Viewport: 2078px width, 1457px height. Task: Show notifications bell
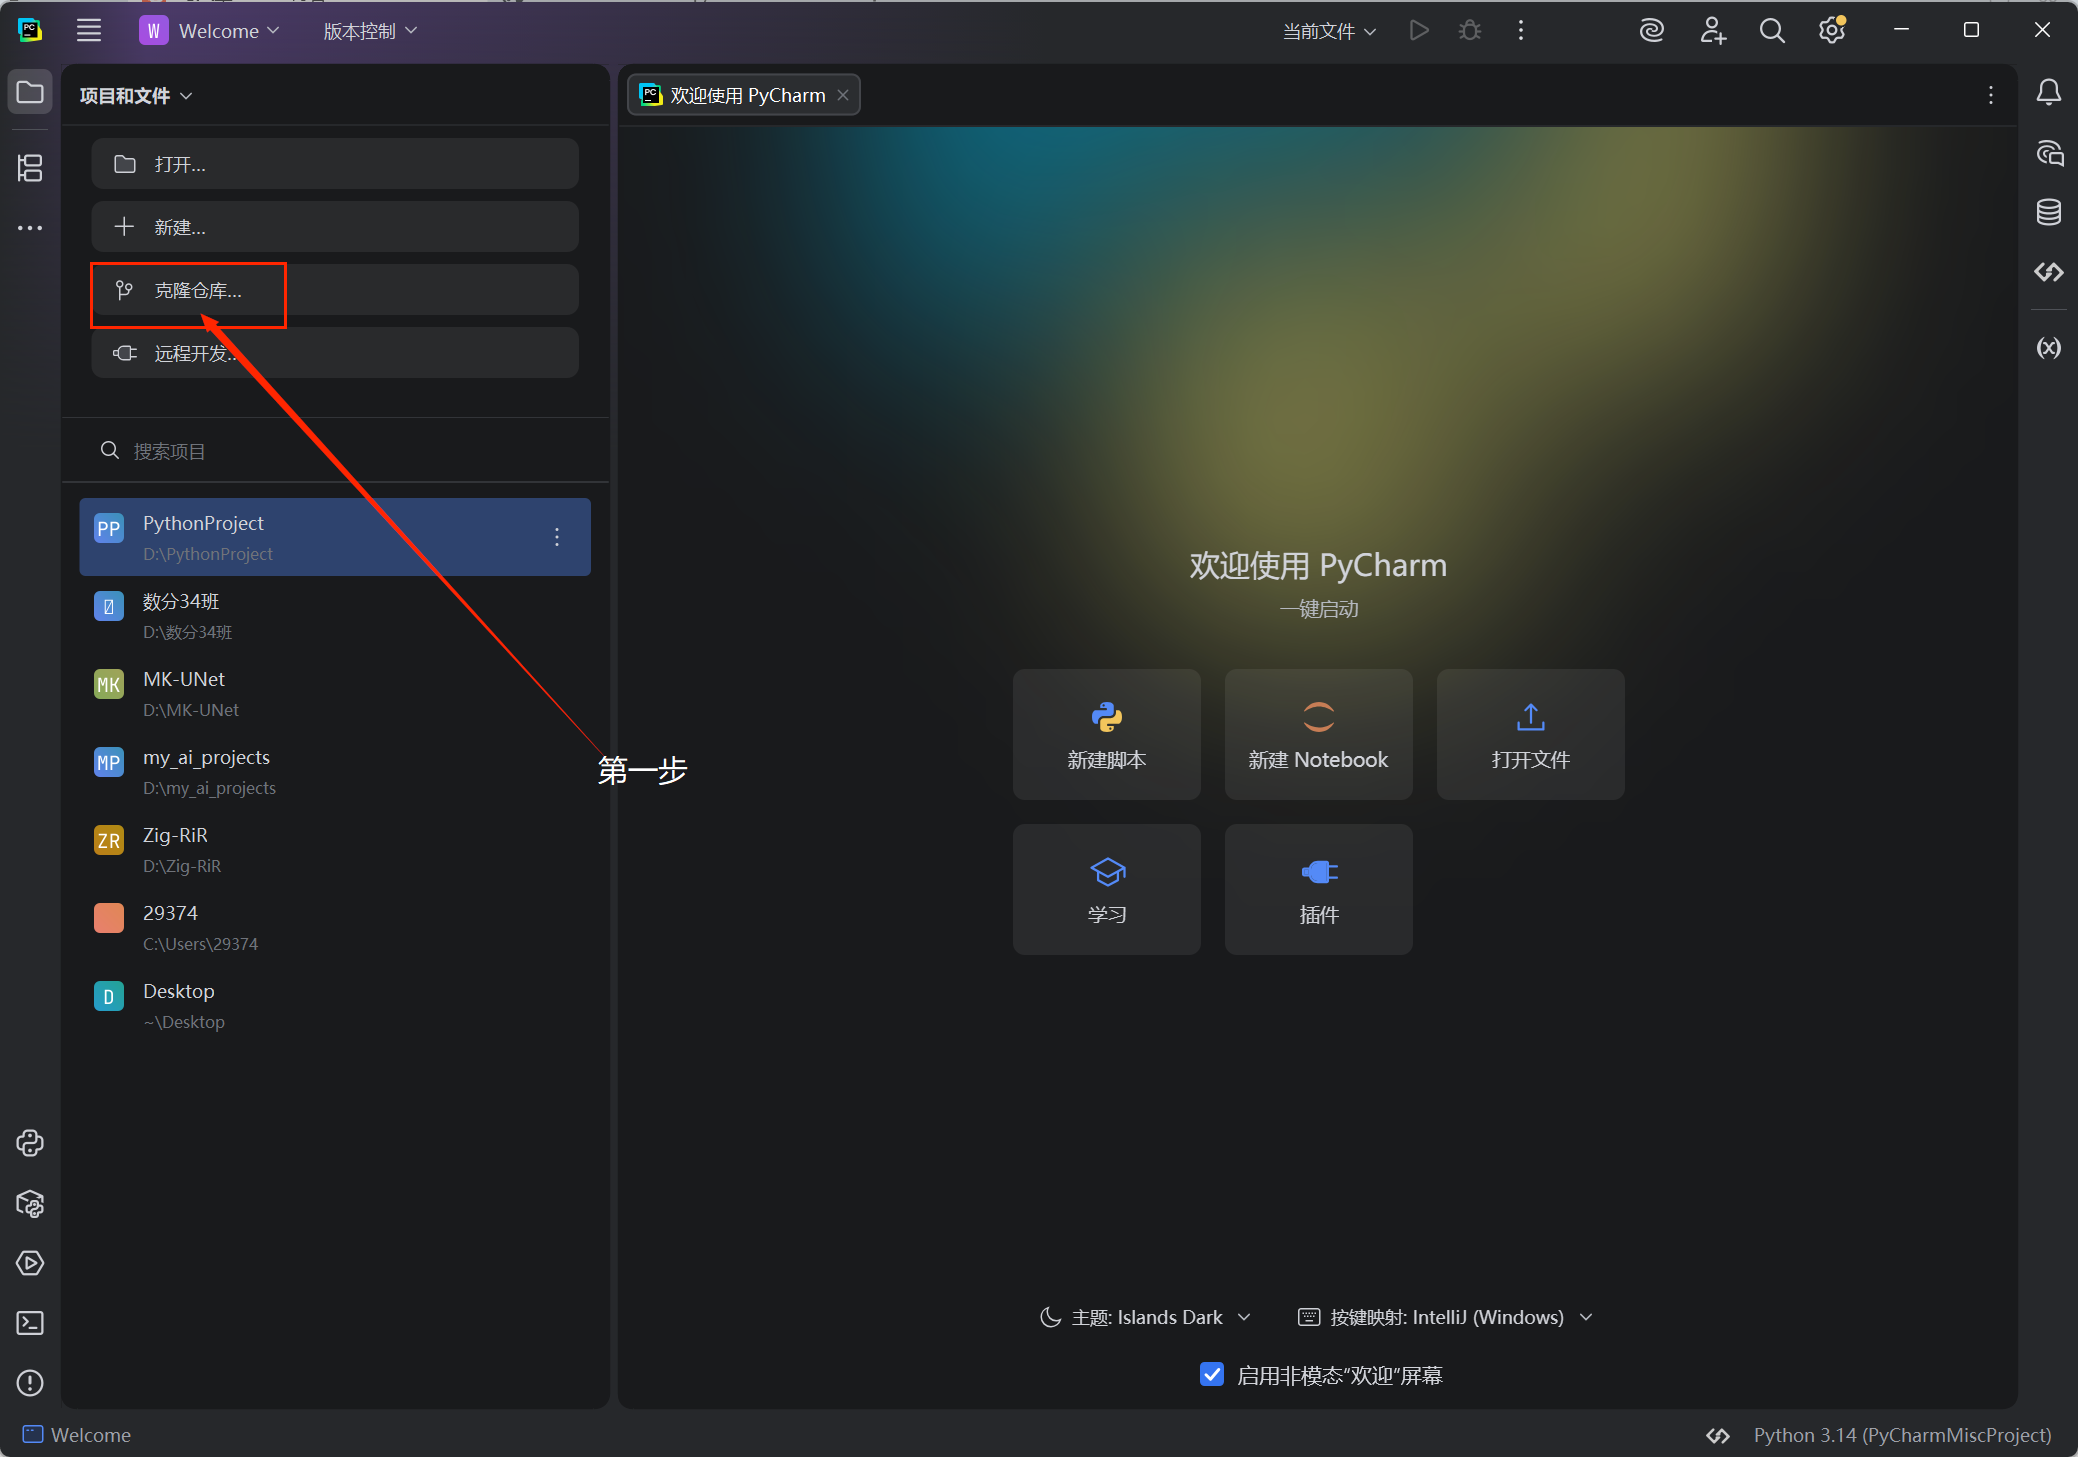pos(2049,93)
